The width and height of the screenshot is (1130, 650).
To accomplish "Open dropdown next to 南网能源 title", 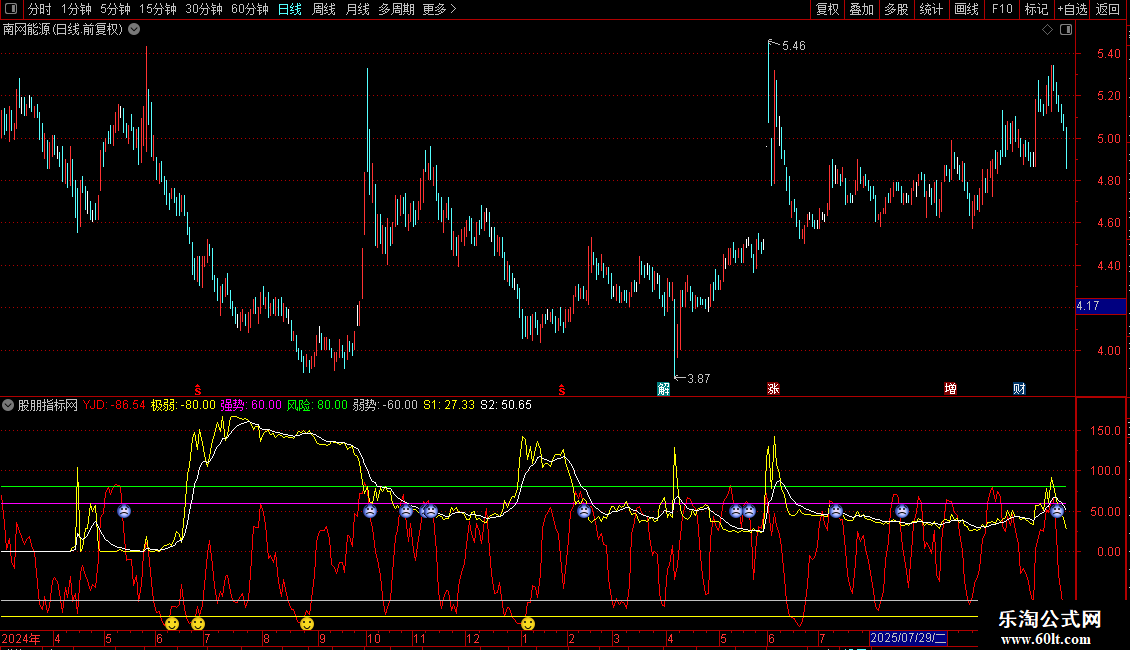I will pos(134,30).
